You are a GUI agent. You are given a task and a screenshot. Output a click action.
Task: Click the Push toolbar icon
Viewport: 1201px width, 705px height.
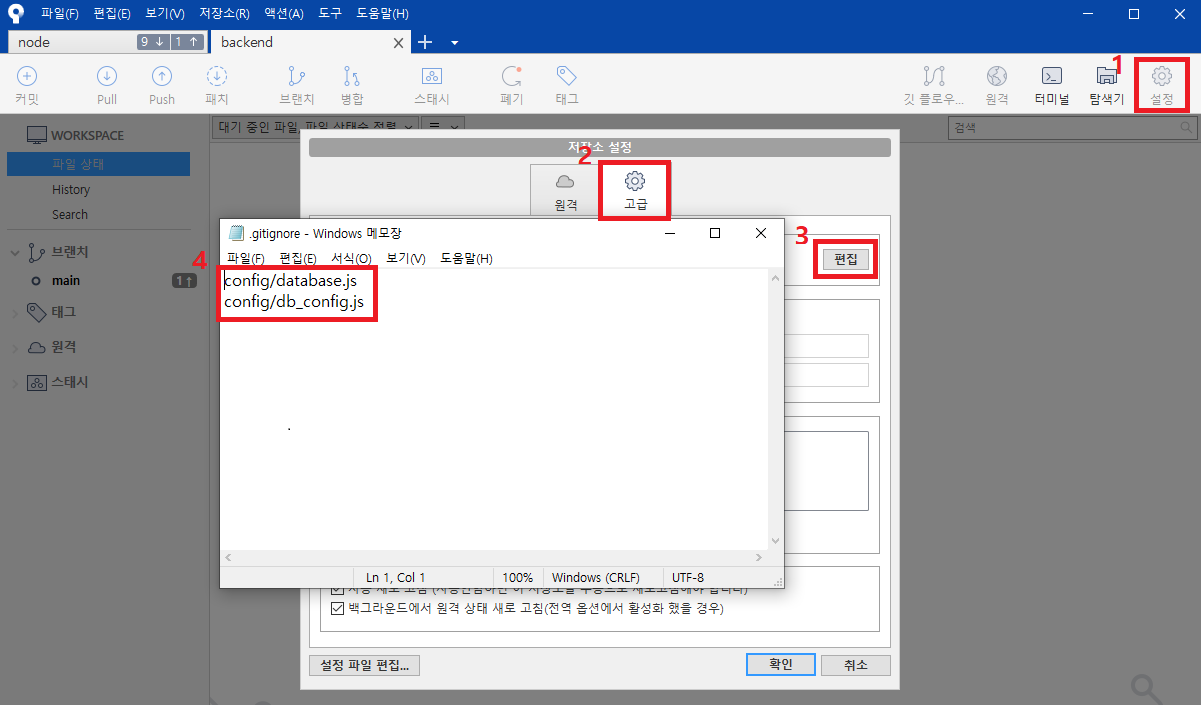pos(161,77)
